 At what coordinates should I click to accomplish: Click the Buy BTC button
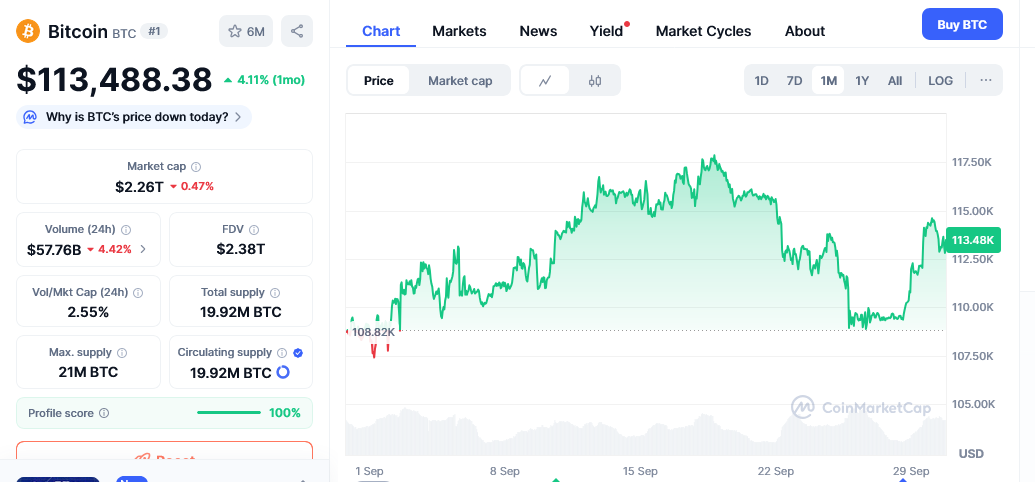pyautogui.click(x=961, y=25)
